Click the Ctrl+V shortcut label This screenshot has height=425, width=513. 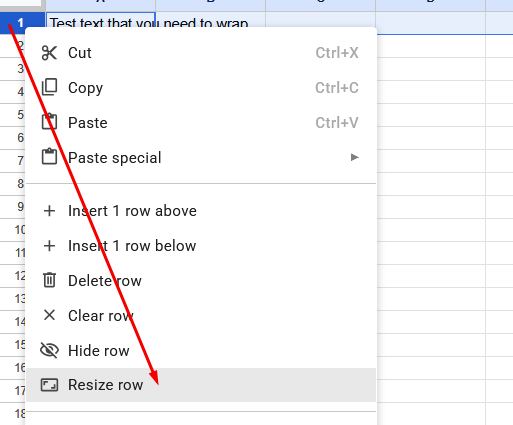pyautogui.click(x=337, y=123)
